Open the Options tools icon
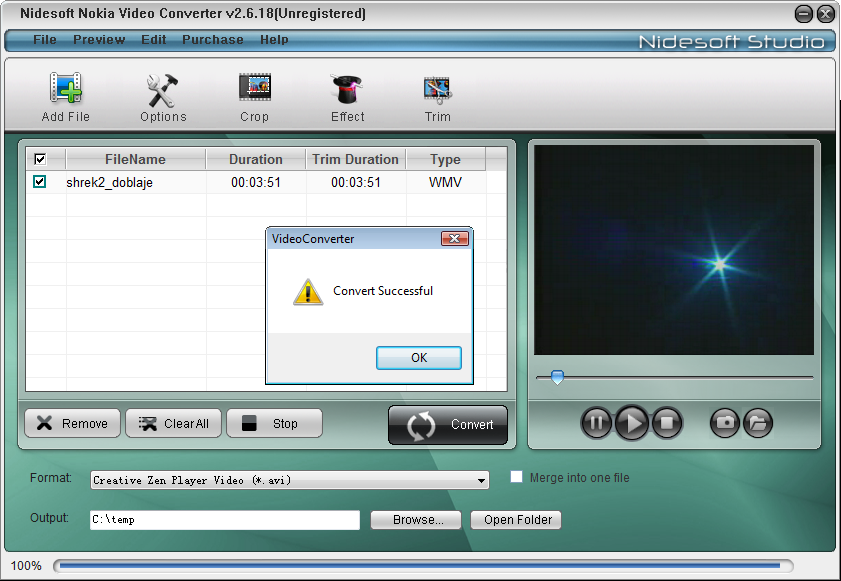This screenshot has height=581, width=841. (163, 90)
